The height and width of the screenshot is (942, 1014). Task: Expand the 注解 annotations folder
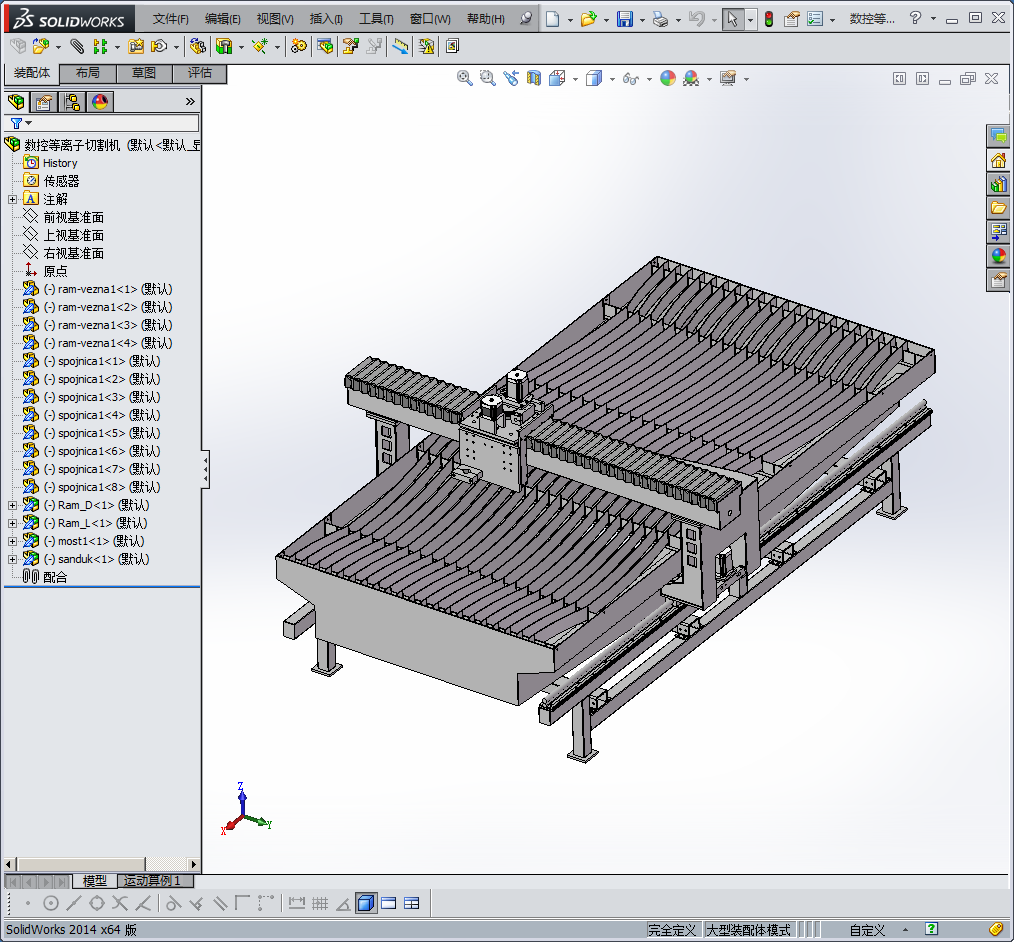point(12,199)
